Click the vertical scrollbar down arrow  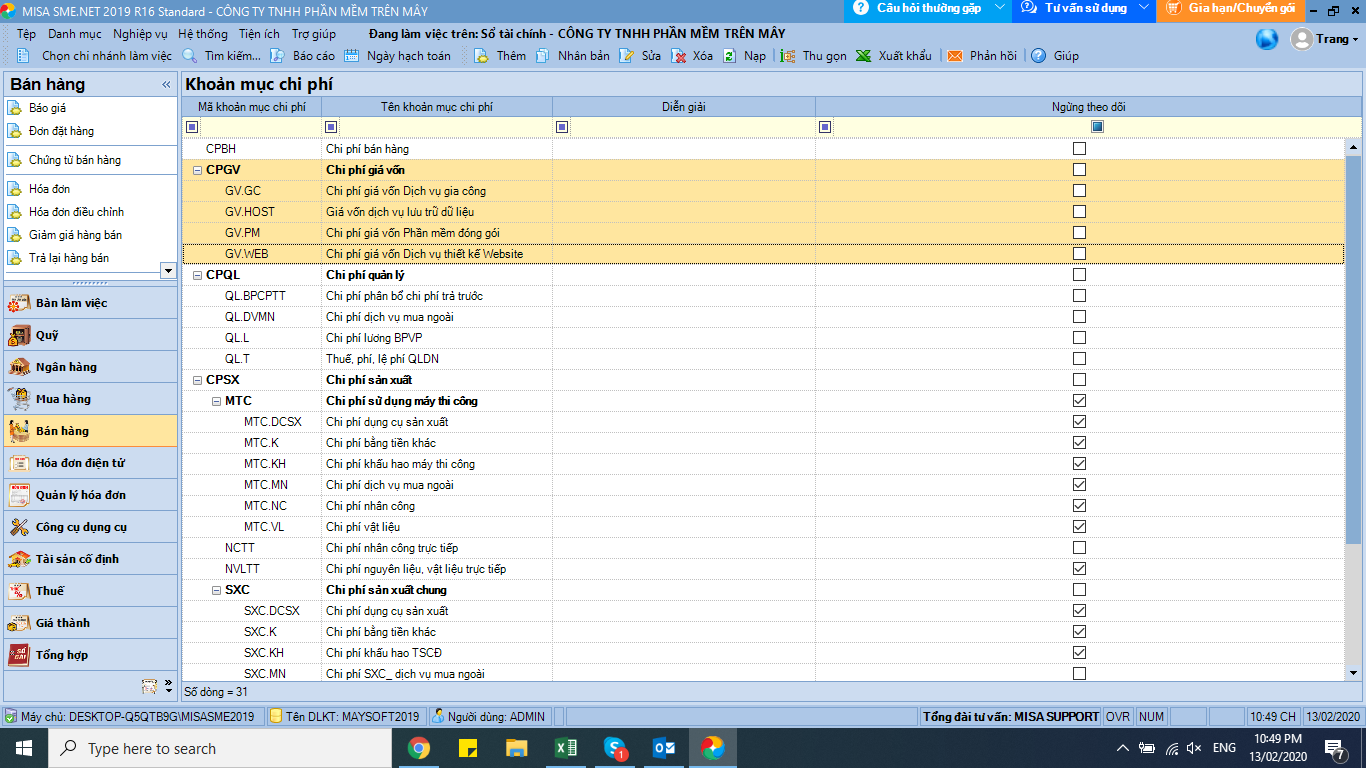1354,673
